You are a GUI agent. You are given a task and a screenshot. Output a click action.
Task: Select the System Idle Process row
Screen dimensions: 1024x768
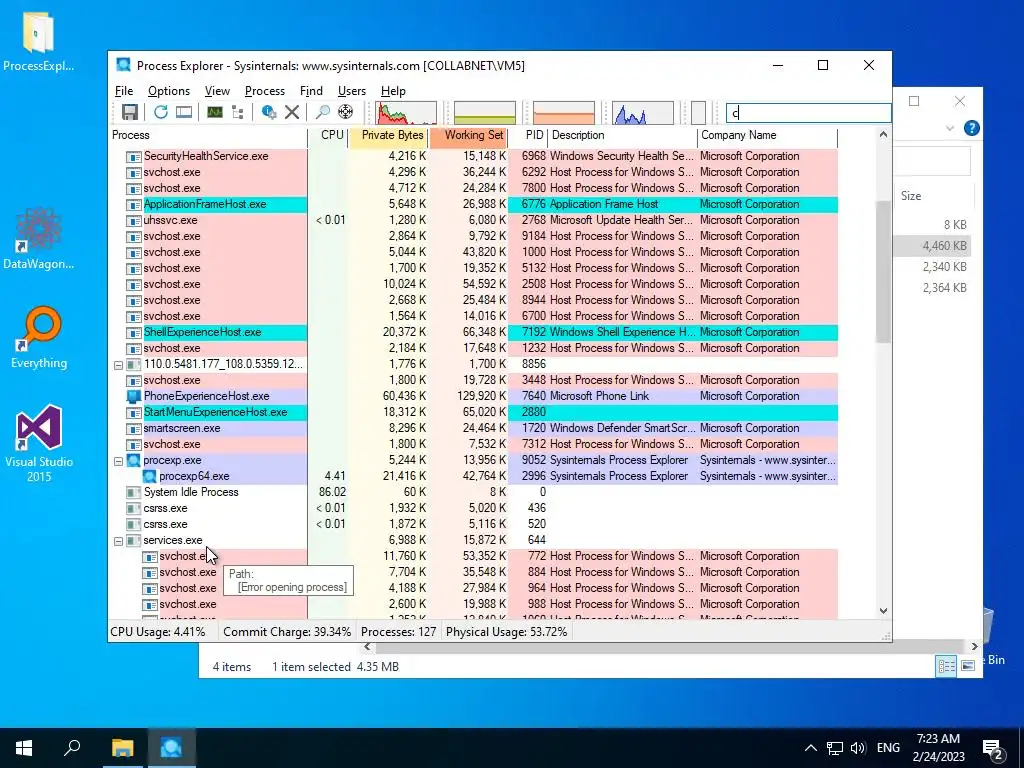pos(473,492)
